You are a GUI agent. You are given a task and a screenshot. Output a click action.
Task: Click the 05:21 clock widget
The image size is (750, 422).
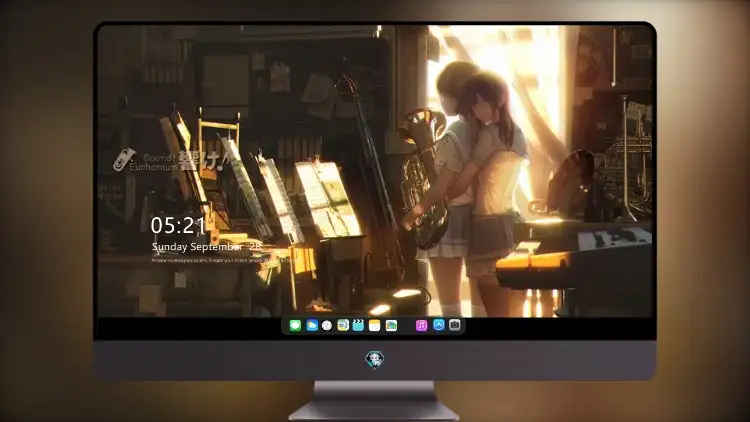178,225
